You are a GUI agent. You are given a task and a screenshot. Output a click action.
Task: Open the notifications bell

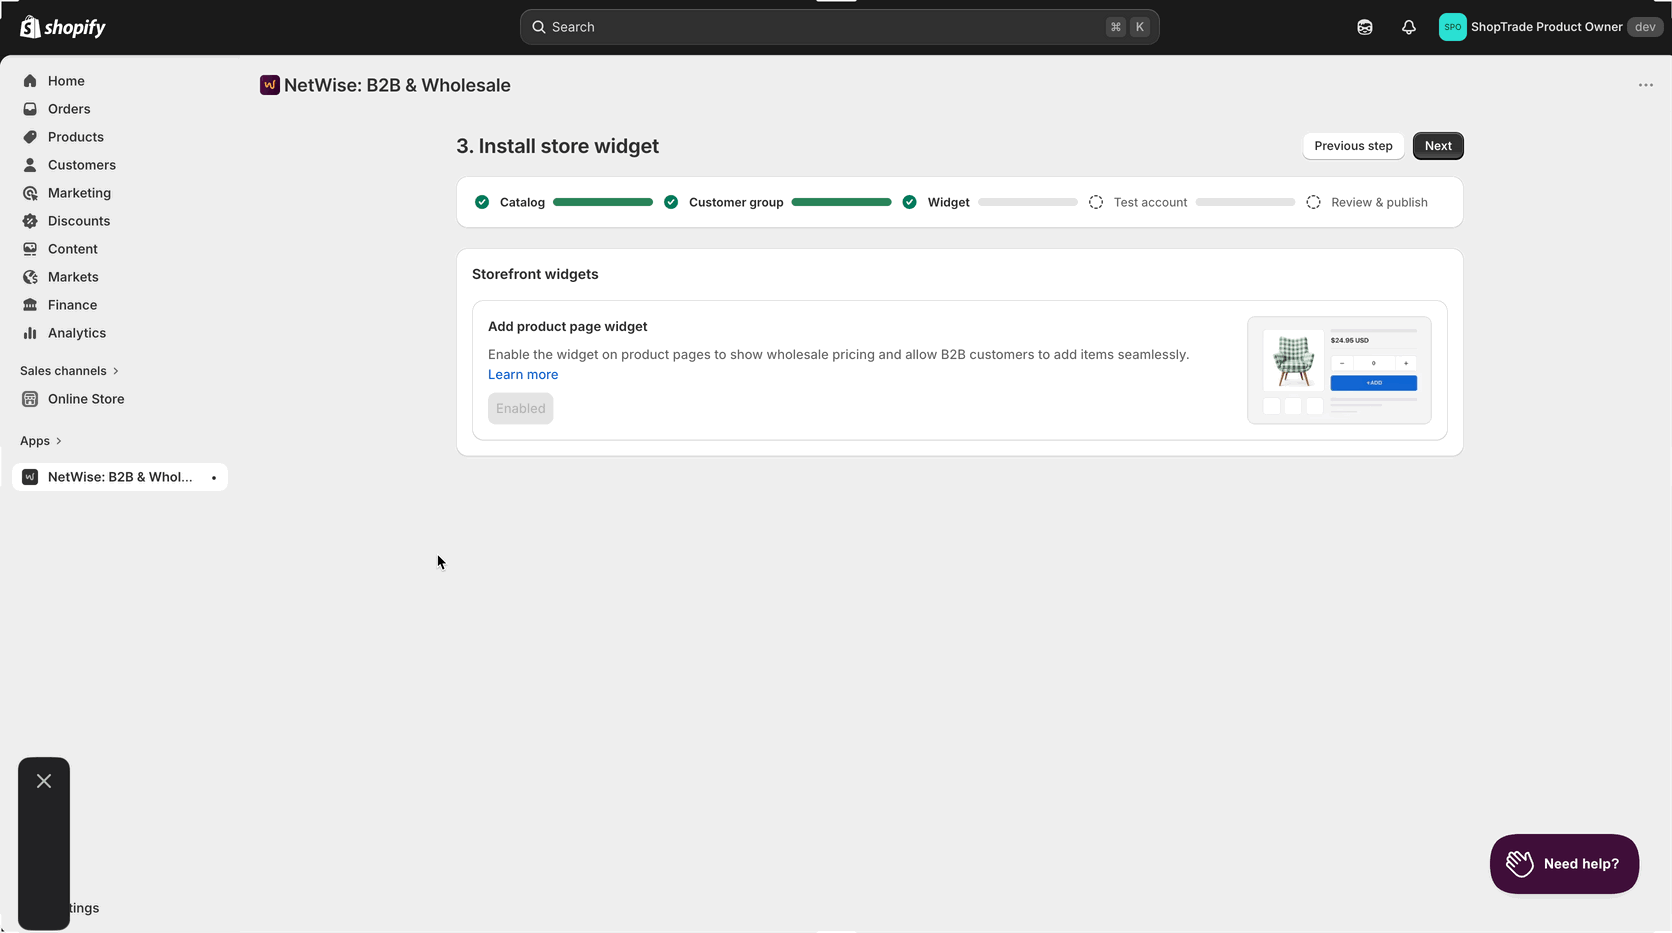tap(1409, 27)
